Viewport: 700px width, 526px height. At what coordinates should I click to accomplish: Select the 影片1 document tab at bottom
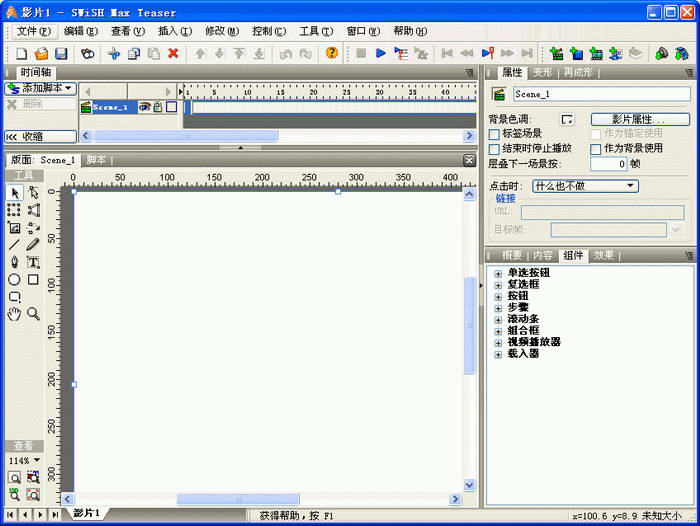click(87, 513)
